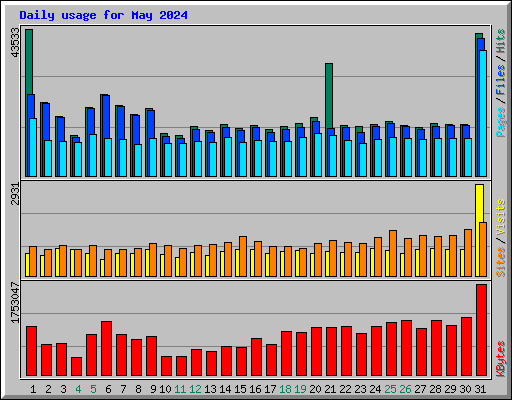Click day 9 label on the x-axis
This screenshot has height=400, width=512.
pos(153,389)
